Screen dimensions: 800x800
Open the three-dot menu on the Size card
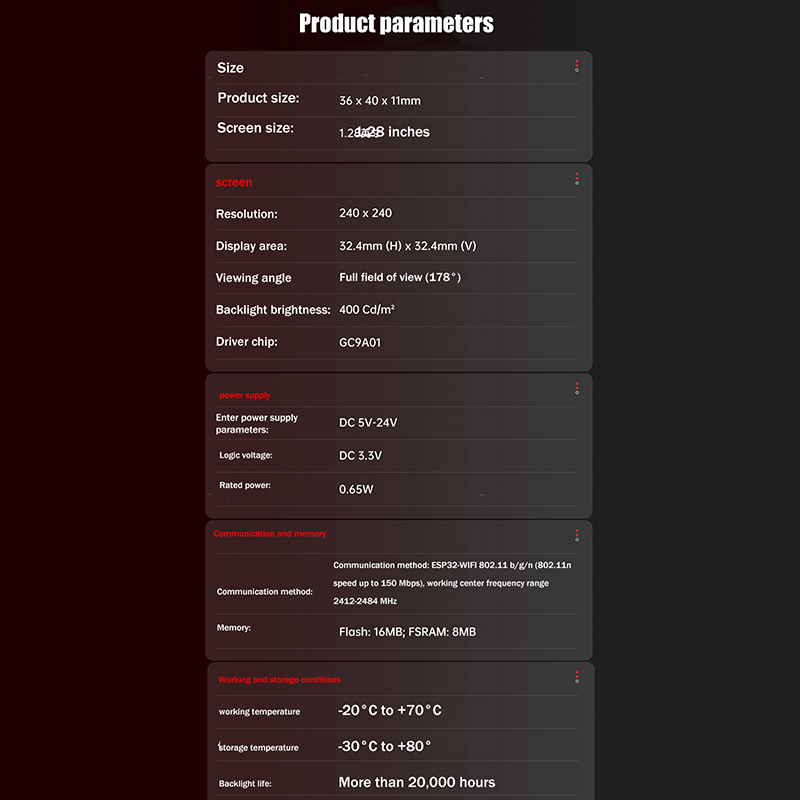tap(577, 66)
